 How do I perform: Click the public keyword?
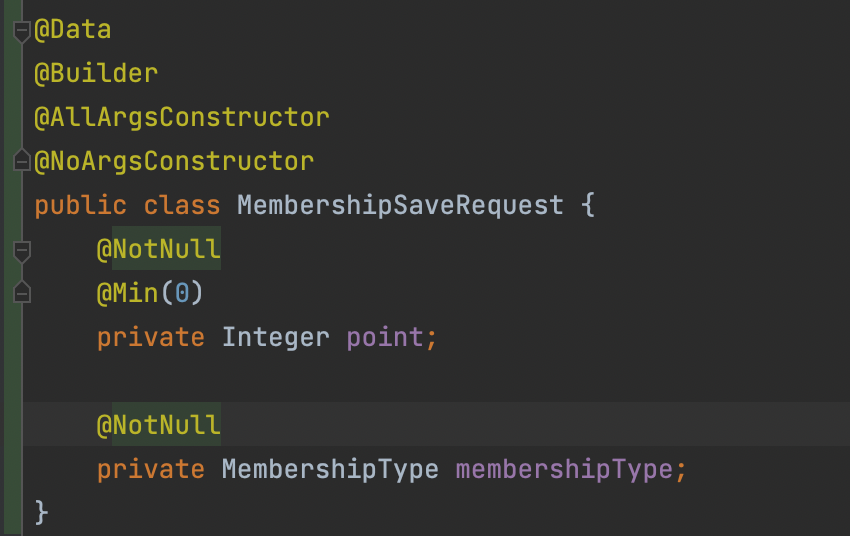coord(80,206)
